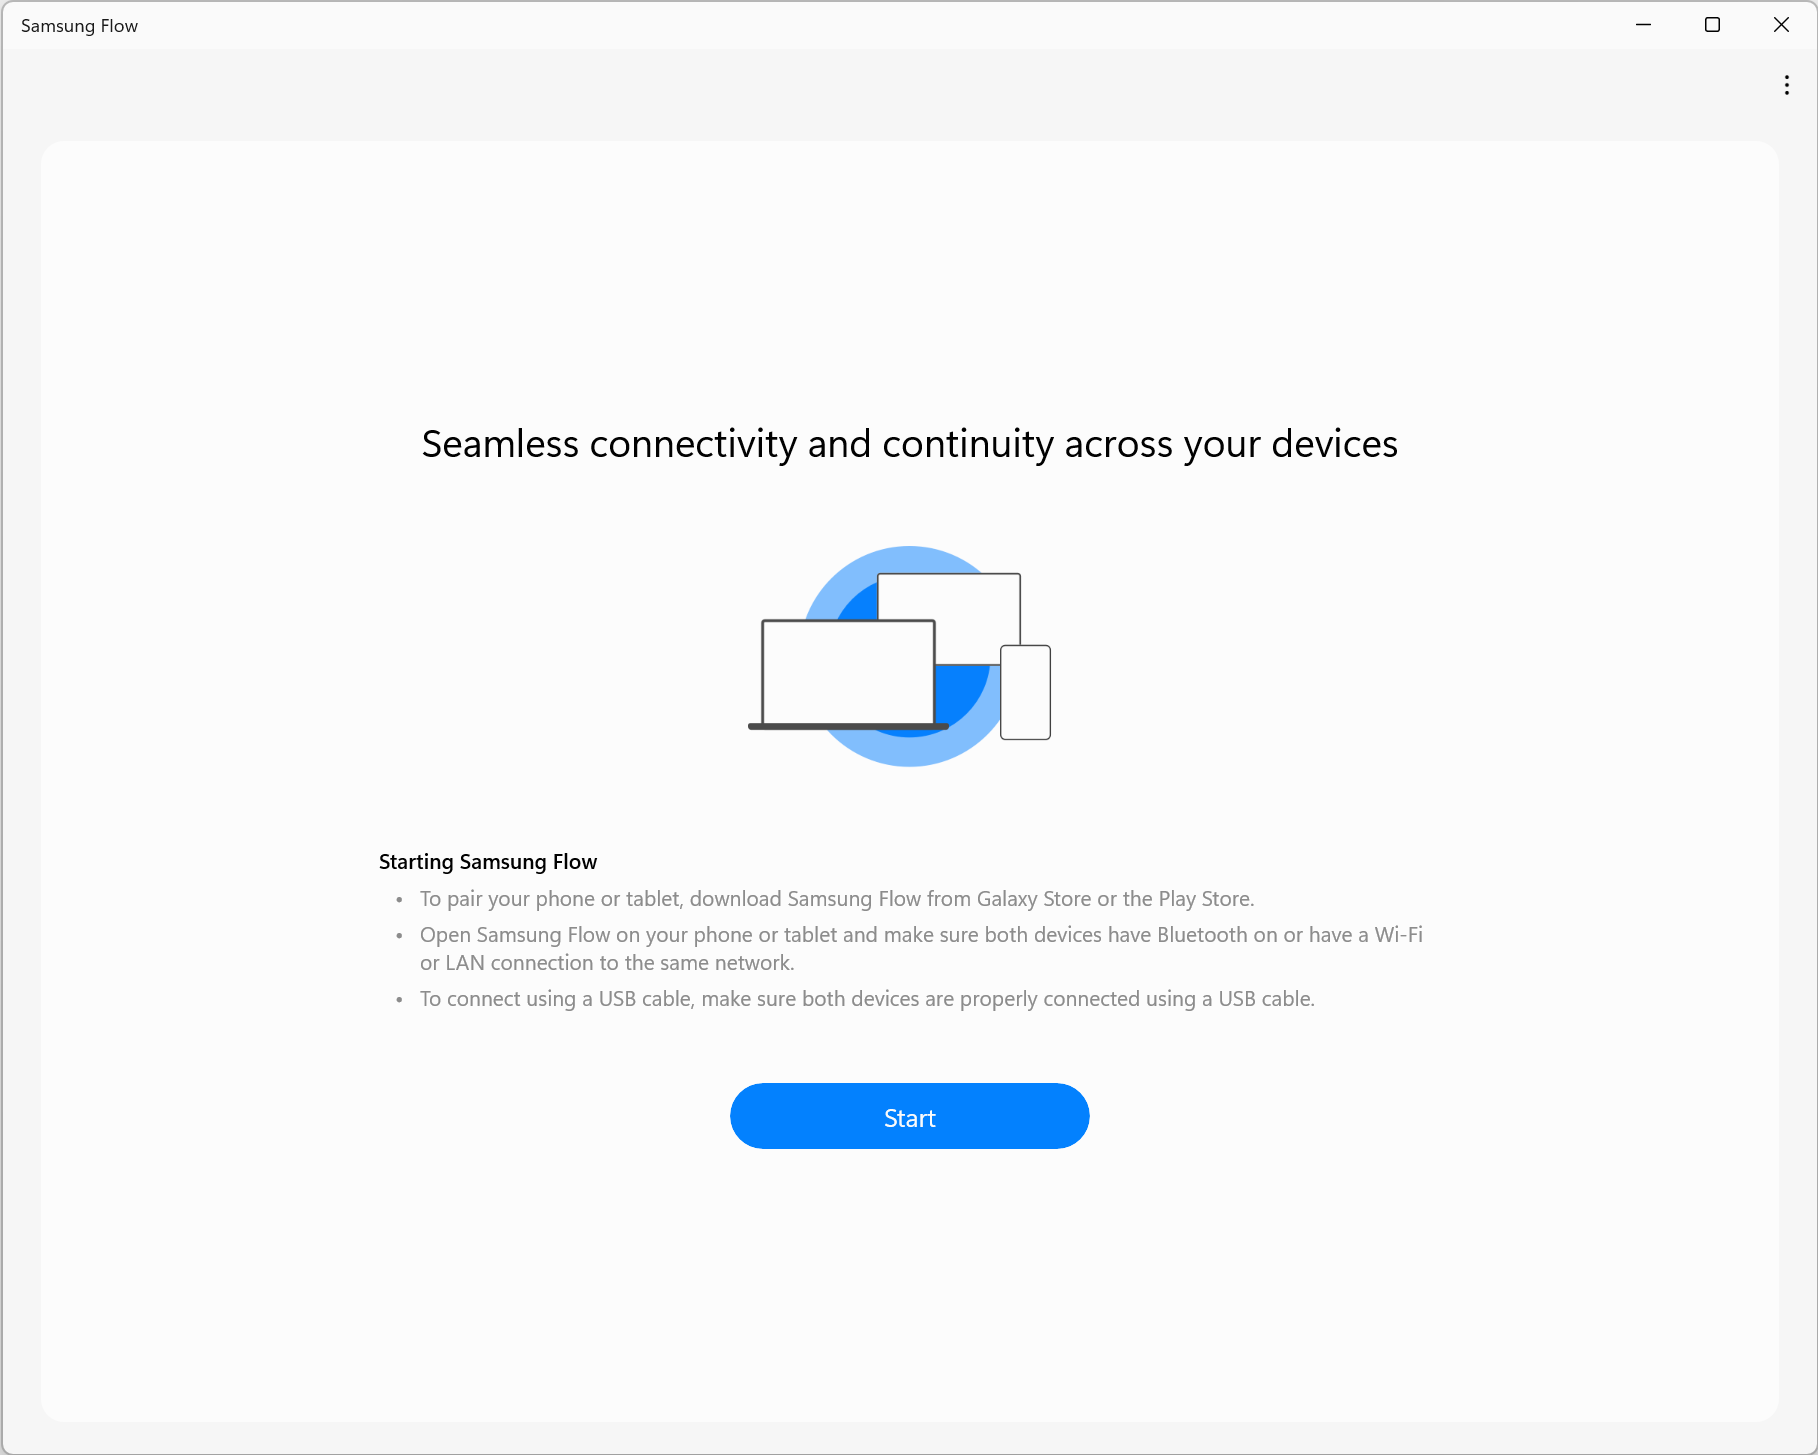Click the Seamless connectivity headline
Viewport: 1818px width, 1455px height.
[x=909, y=444]
